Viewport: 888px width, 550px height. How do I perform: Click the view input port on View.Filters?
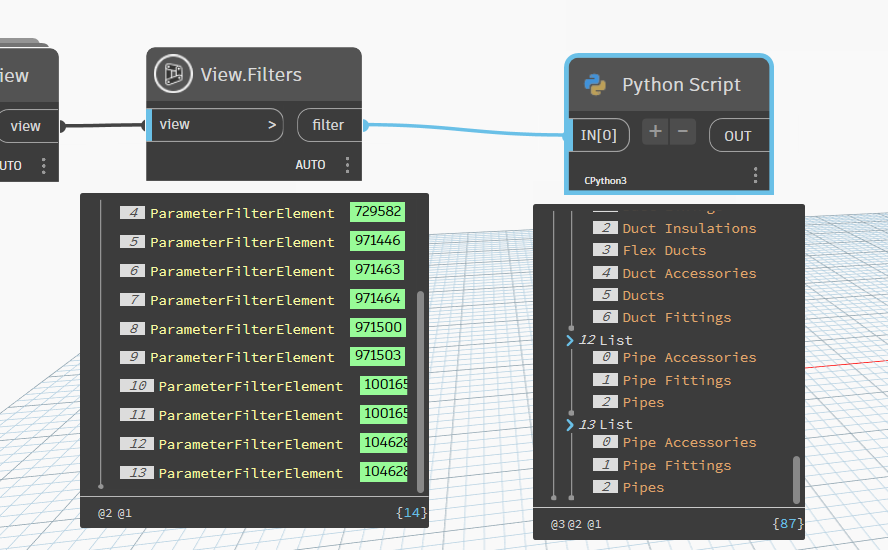pos(215,125)
